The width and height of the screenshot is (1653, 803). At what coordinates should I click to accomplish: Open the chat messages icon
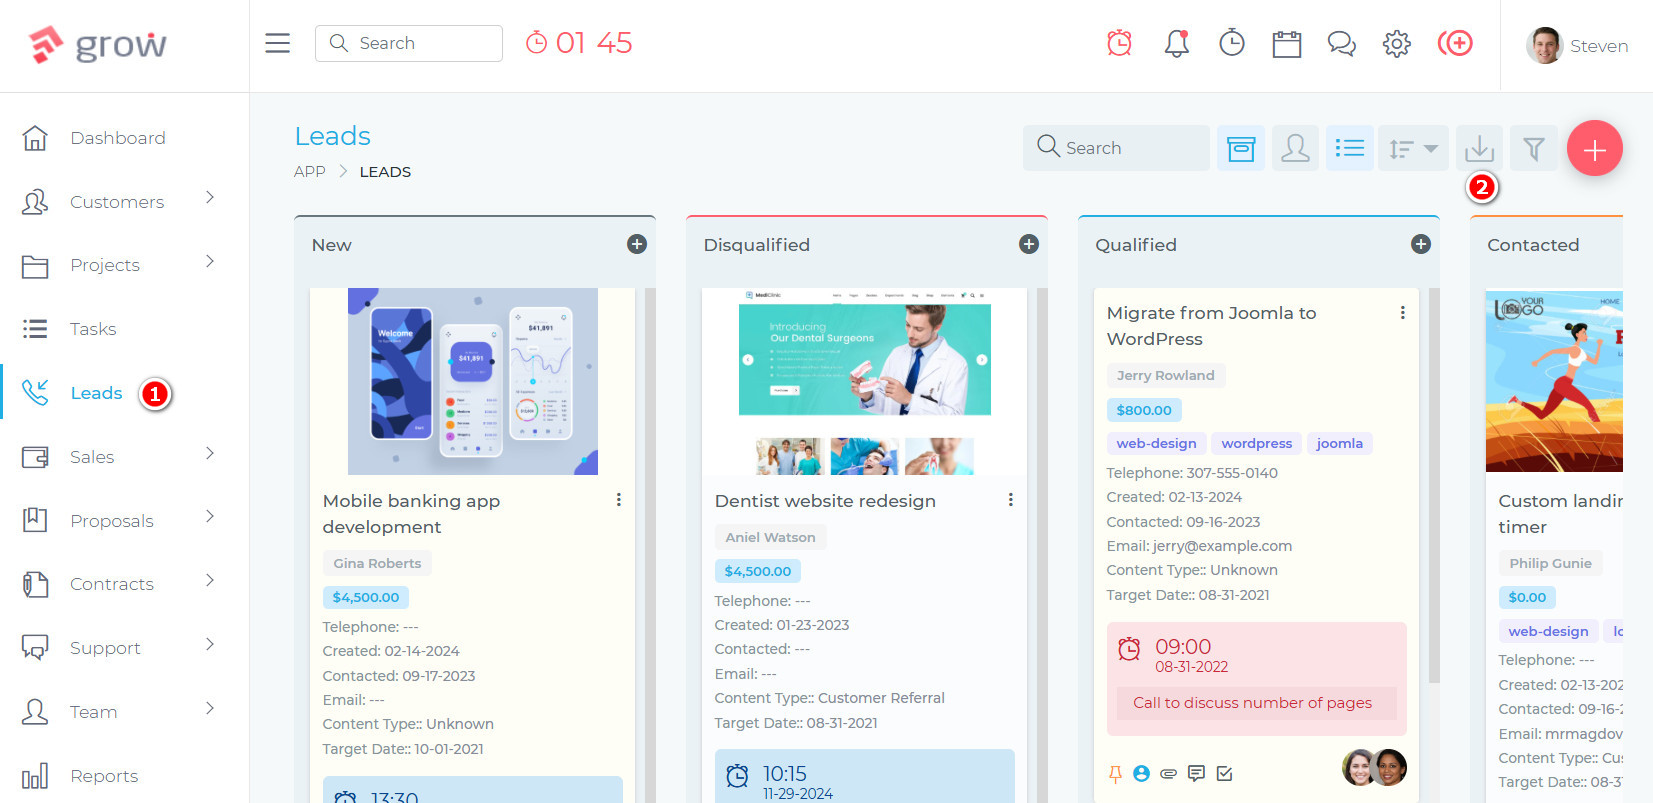1341,44
